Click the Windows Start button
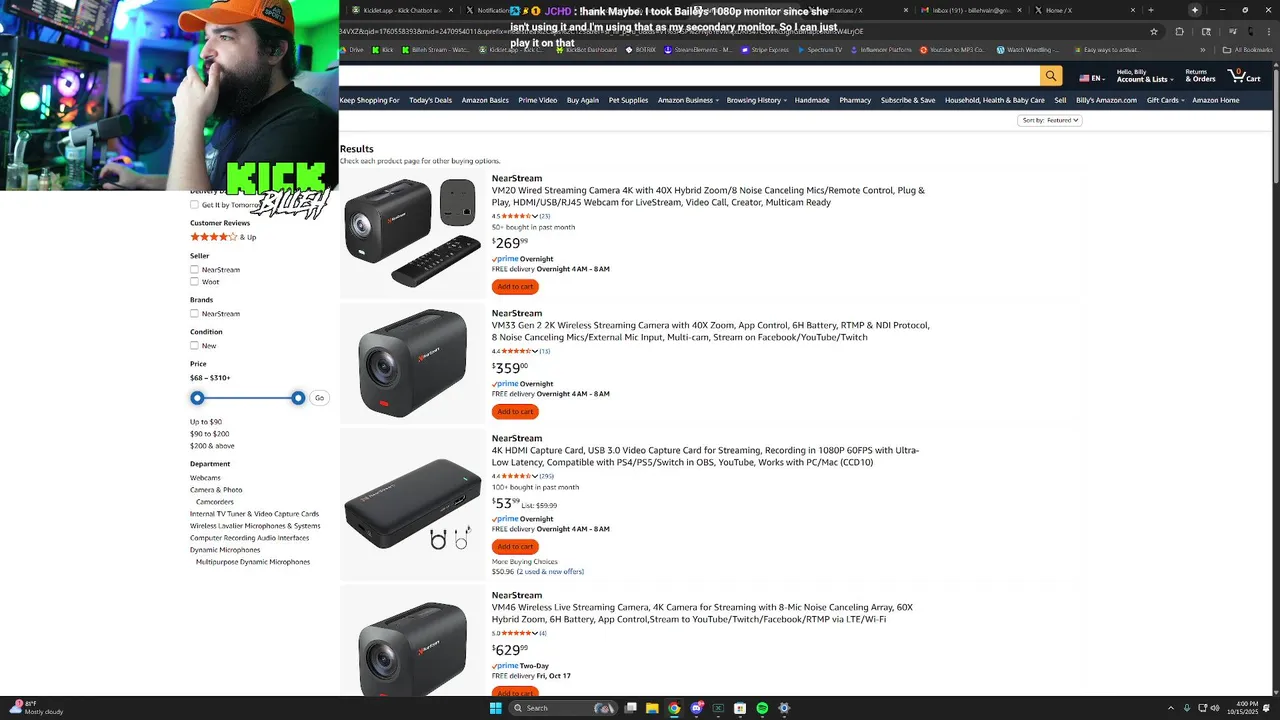This screenshot has width=1280, height=720. (x=495, y=708)
